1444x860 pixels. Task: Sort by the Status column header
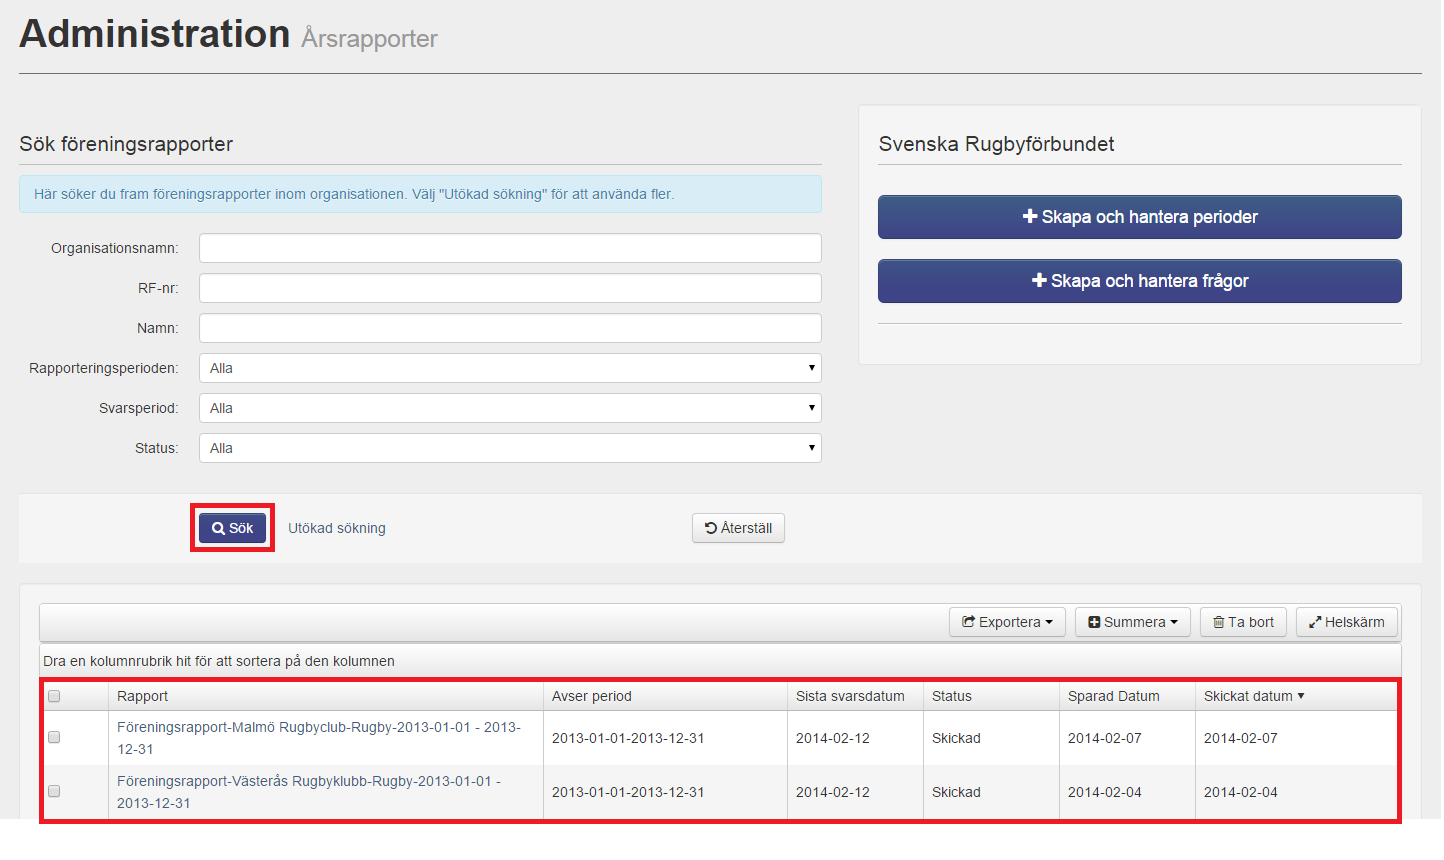point(992,696)
